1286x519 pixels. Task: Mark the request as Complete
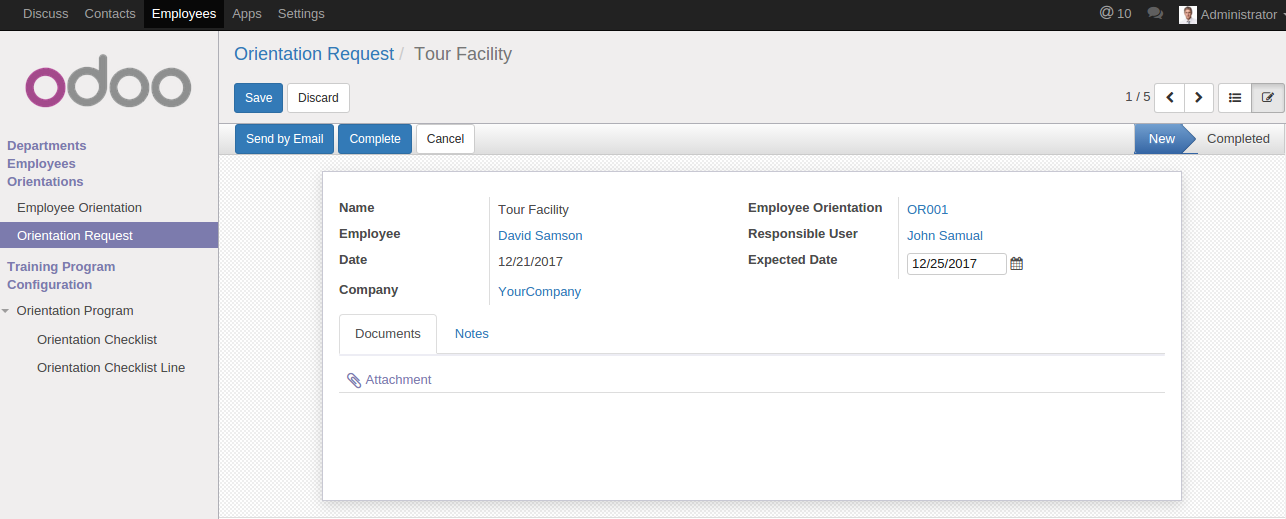(375, 139)
